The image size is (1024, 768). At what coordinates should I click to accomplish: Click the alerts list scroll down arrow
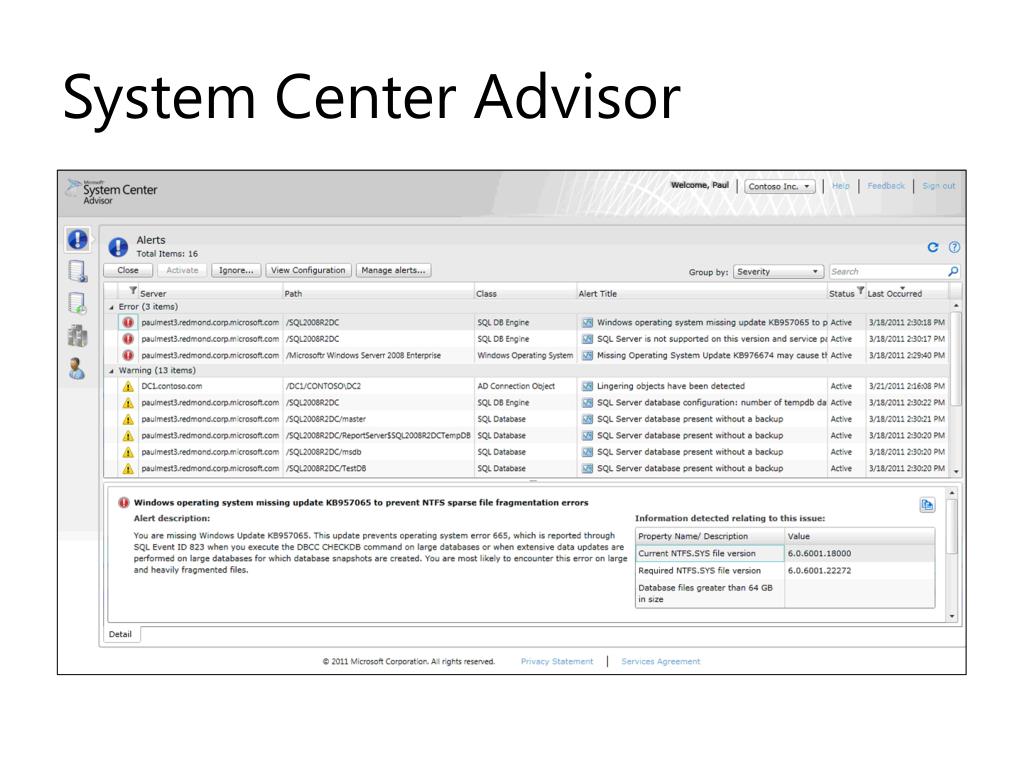956,472
